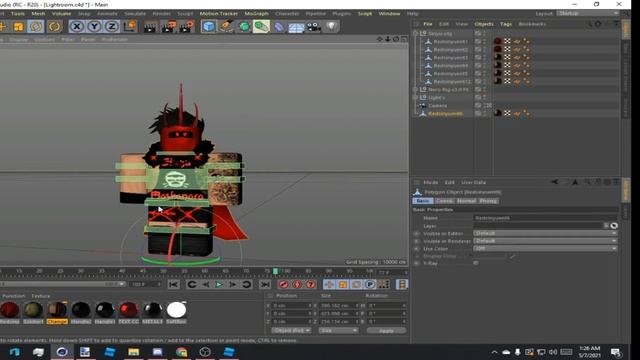Select the Rotate tool icon
This screenshot has height=360, width=640.
[x=36, y=27]
